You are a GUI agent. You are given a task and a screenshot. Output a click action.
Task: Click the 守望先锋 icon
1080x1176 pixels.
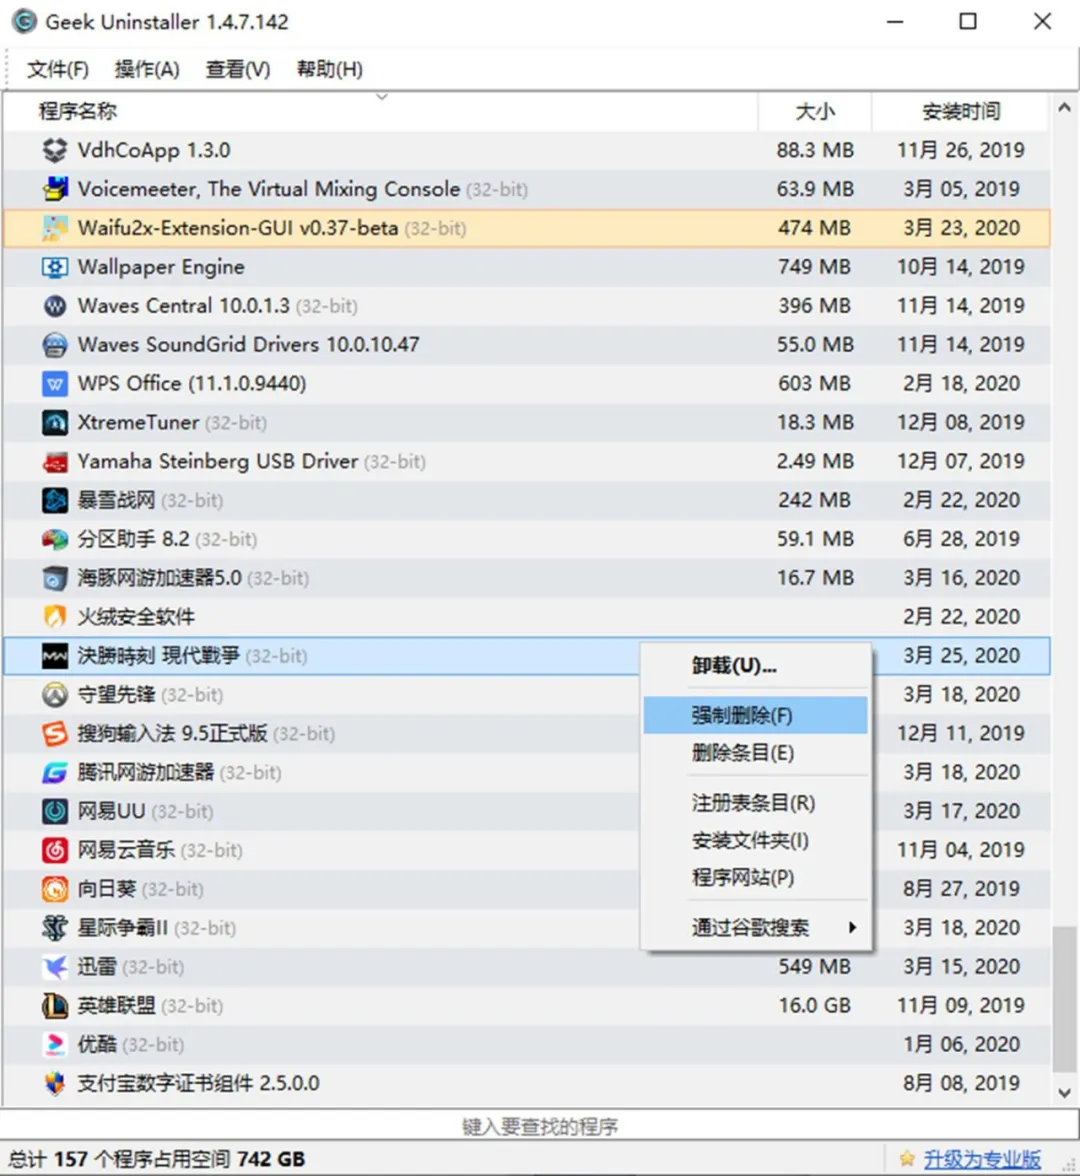pos(54,695)
